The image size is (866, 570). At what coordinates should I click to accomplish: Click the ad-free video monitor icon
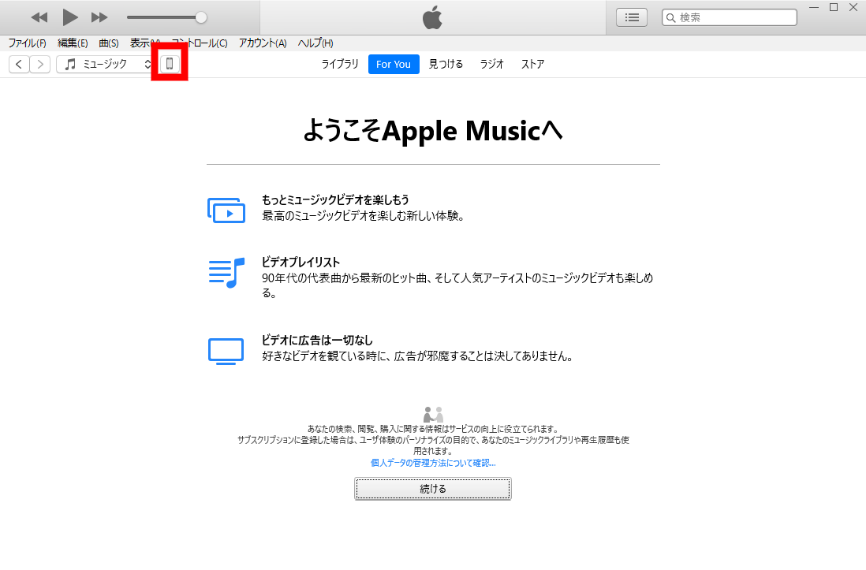(x=226, y=351)
